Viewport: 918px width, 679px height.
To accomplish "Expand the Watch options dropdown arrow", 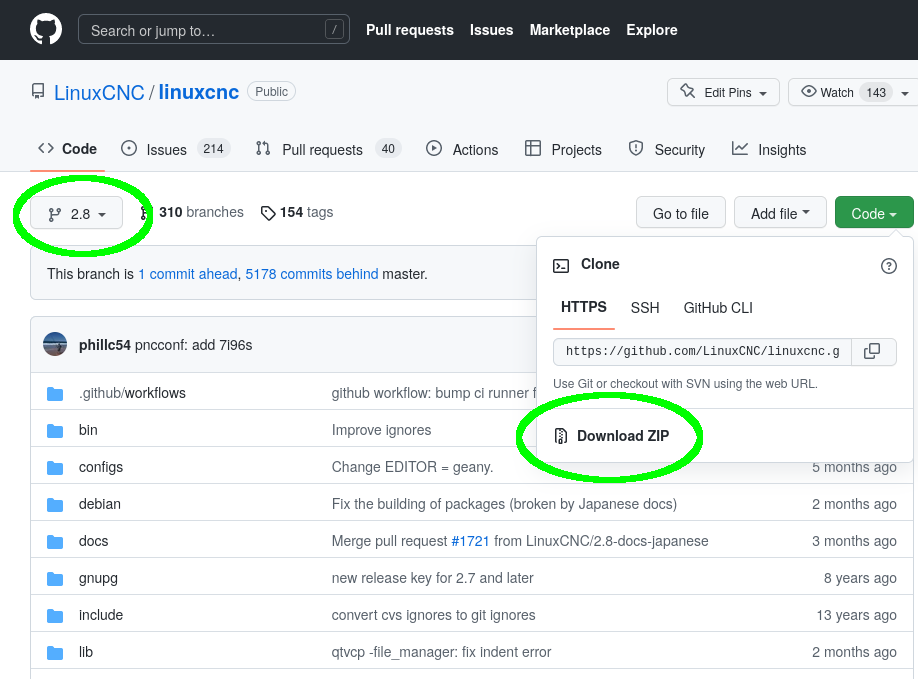I will point(905,93).
